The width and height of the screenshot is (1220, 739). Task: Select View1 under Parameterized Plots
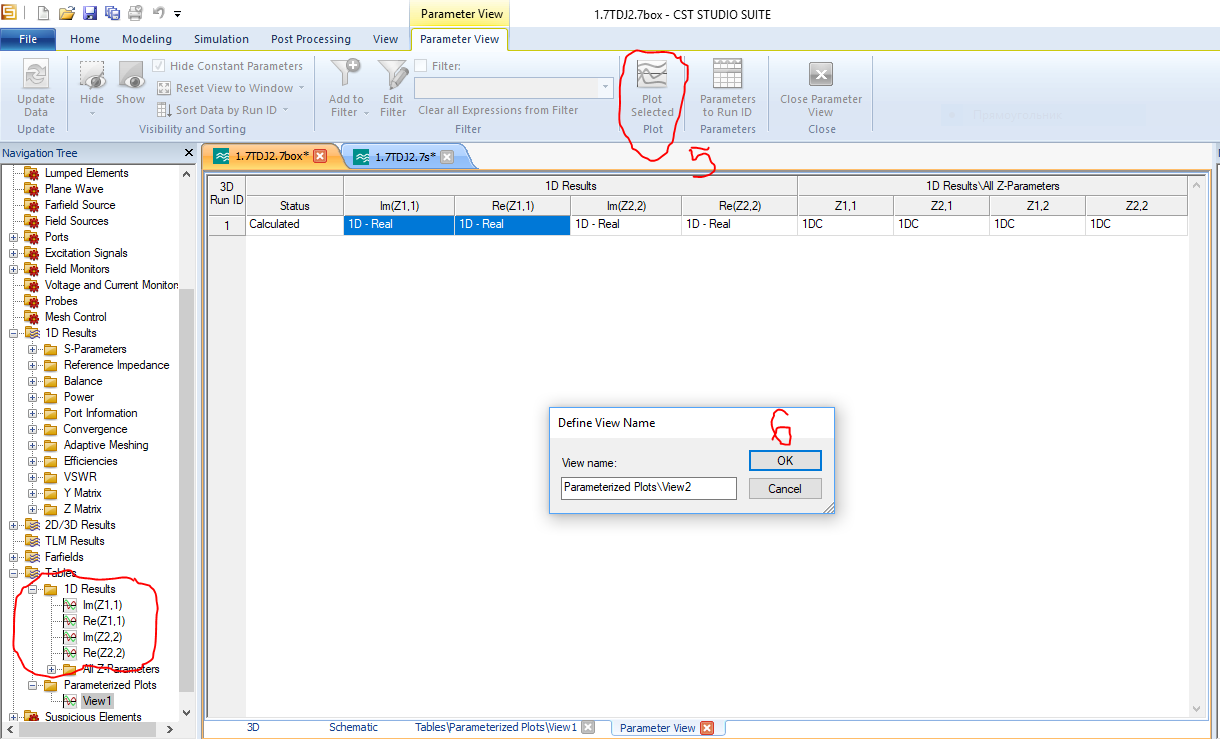tap(97, 701)
